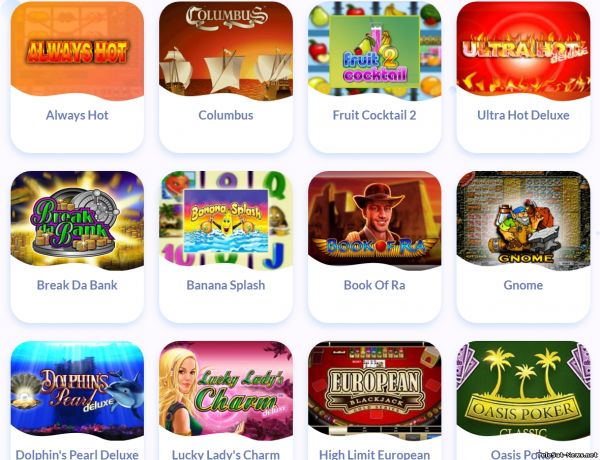Viewport: 600px width, 460px height.
Task: Follow the Fruit Cocktail 2 title link
Action: click(375, 115)
